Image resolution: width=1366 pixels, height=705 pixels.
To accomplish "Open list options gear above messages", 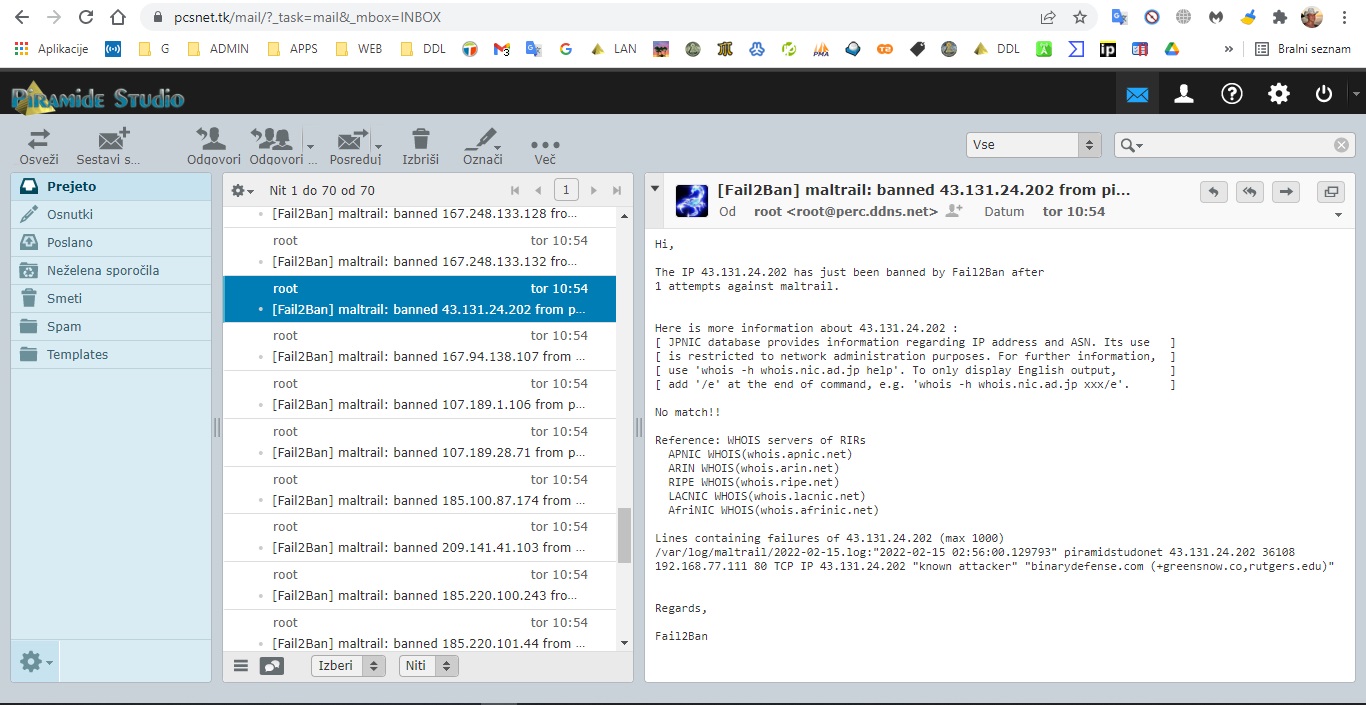I will pyautogui.click(x=242, y=190).
